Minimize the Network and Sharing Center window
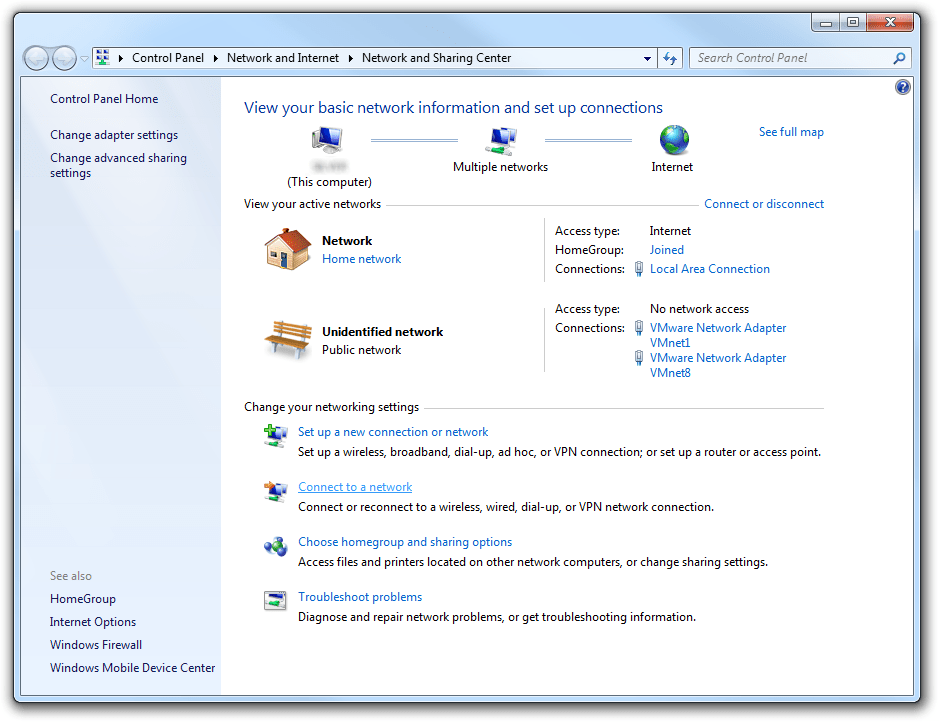 826,23
